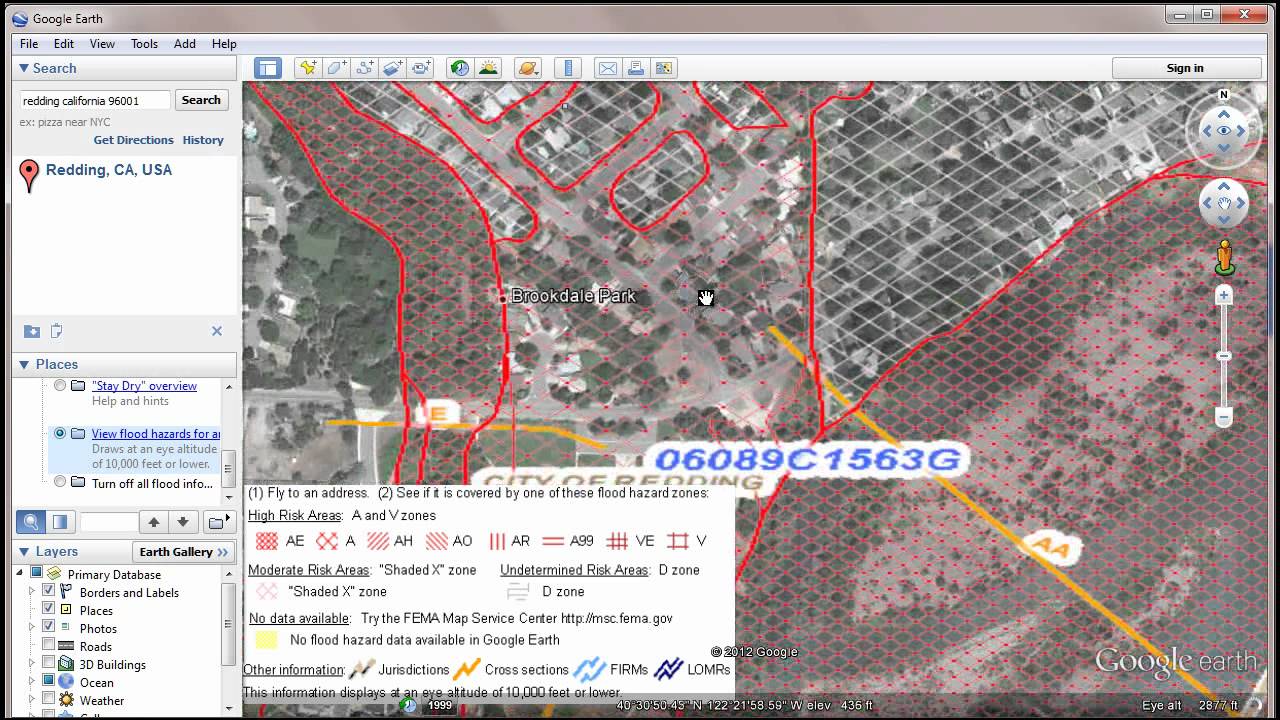Select the Turn off all flood info radio button
Image resolution: width=1280 pixels, height=720 pixels.
tap(60, 482)
